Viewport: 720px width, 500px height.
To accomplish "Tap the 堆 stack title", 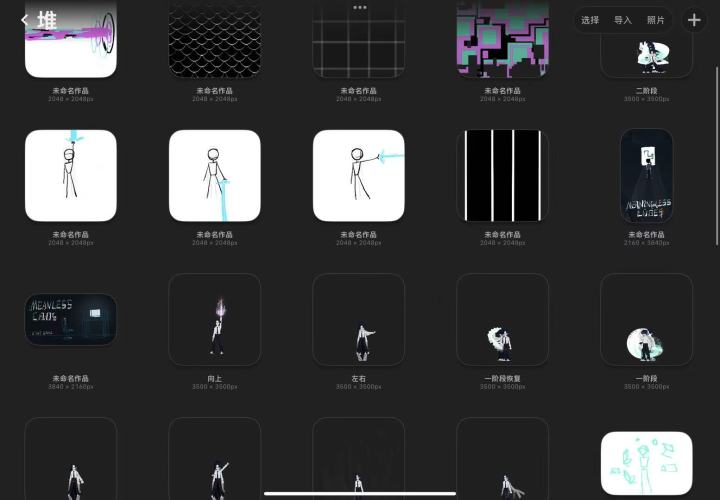I will [x=47, y=20].
